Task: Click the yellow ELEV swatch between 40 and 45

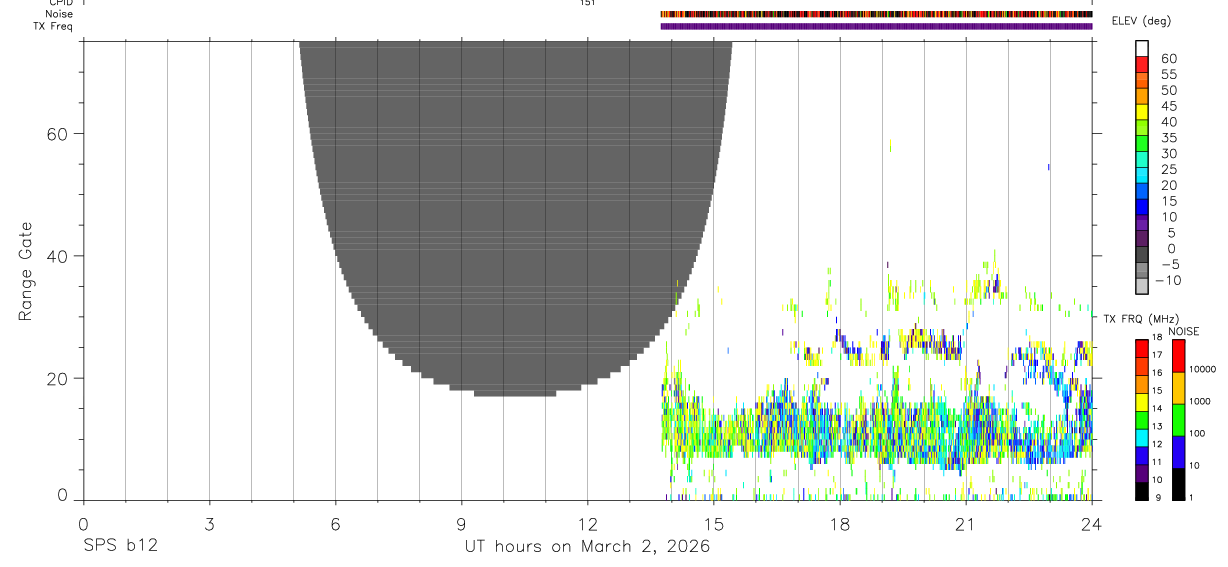Action: click(1142, 112)
